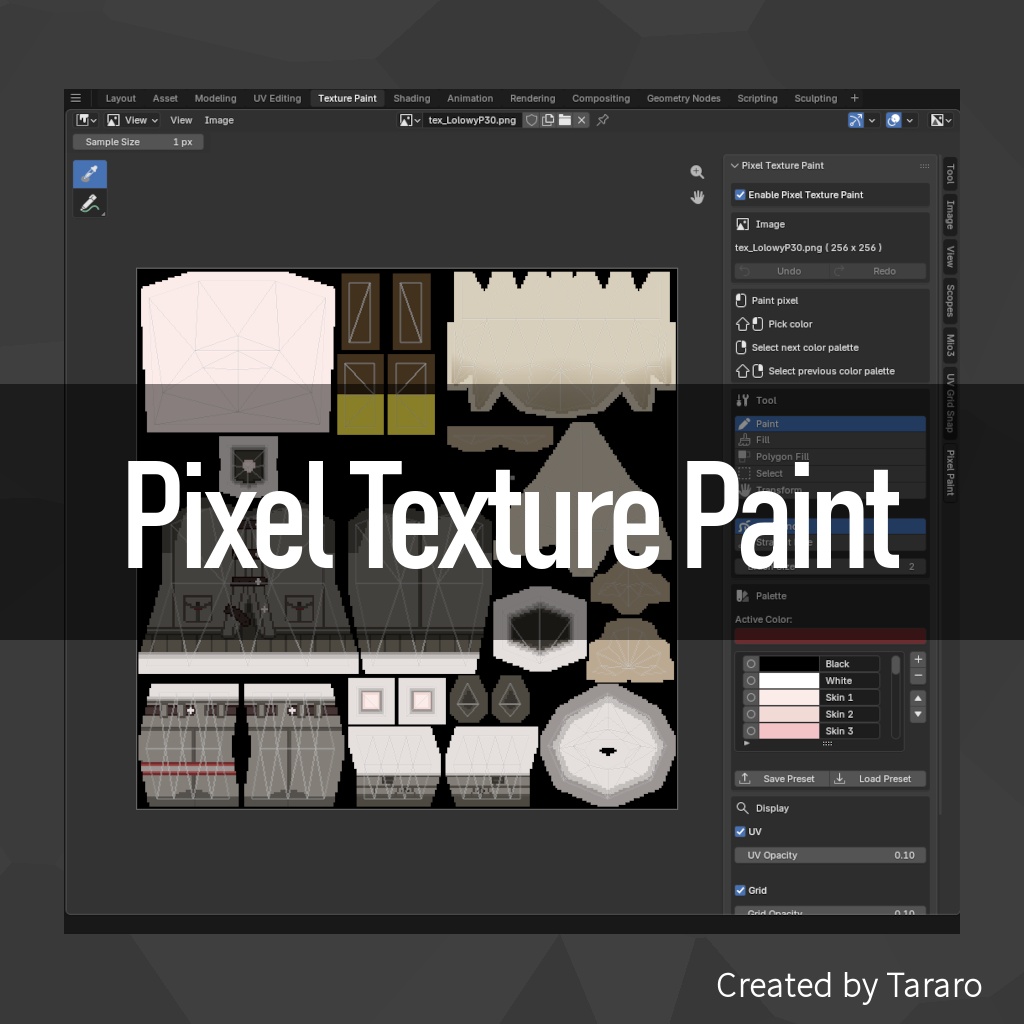Viewport: 1024px width, 1024px height.
Task: Unlink tex_LolowyP30.png with X icon
Action: click(x=581, y=120)
